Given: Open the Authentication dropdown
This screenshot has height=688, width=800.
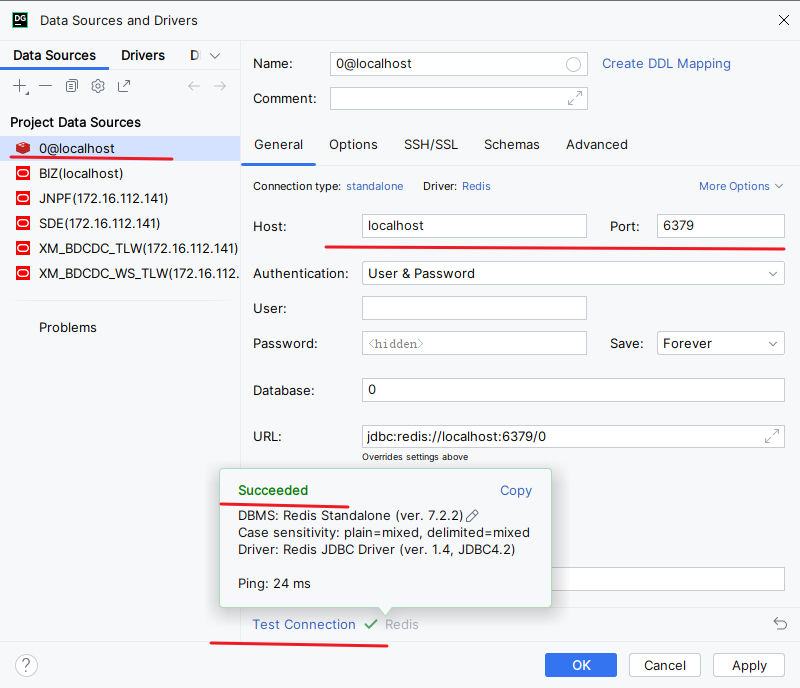Looking at the screenshot, I should coord(573,273).
